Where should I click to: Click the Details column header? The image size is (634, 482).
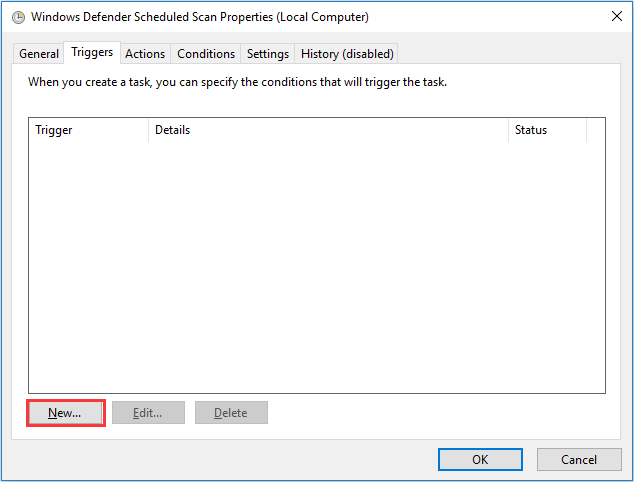328,130
